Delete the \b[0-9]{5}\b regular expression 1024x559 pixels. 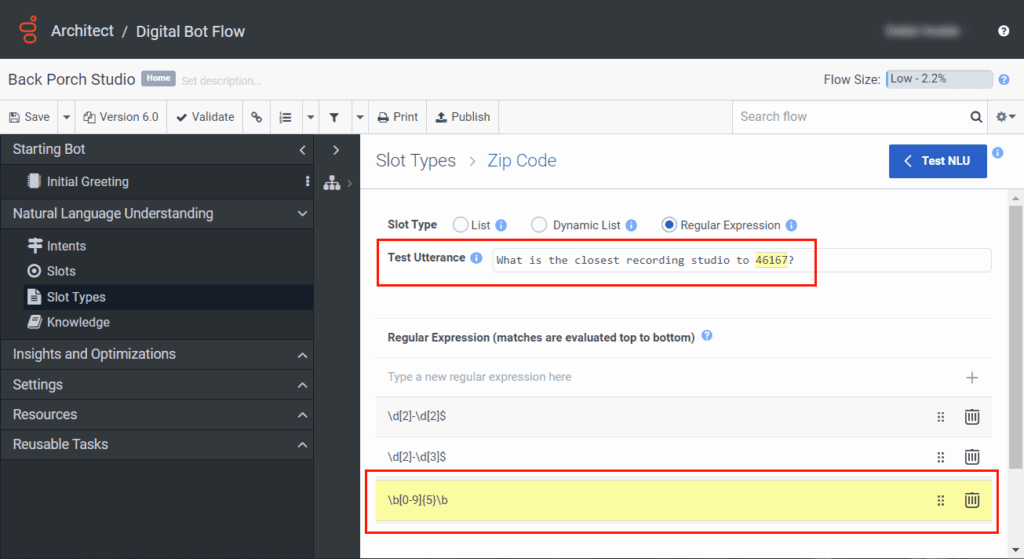(x=971, y=500)
